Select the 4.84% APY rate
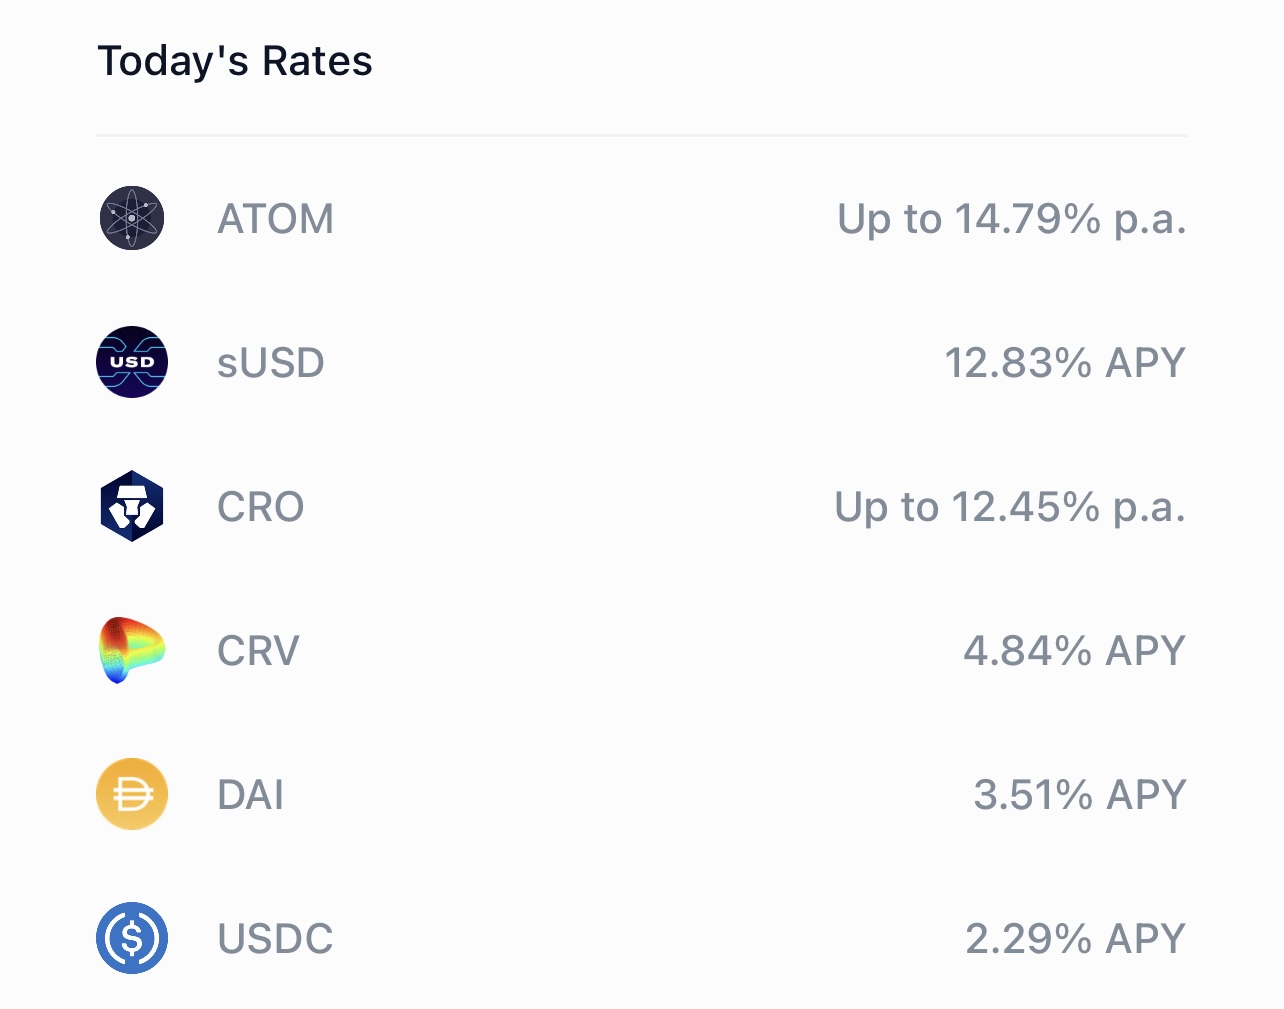 (x=1074, y=651)
